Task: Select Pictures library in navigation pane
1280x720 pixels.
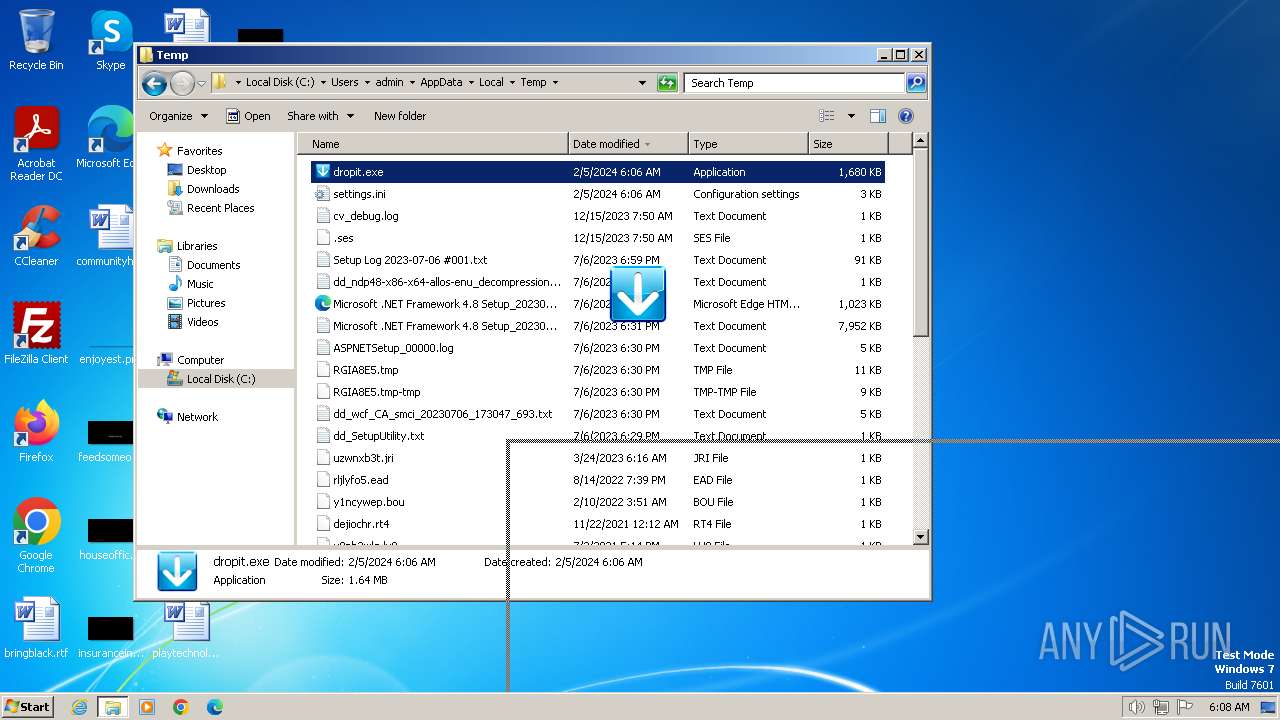Action: [x=205, y=303]
